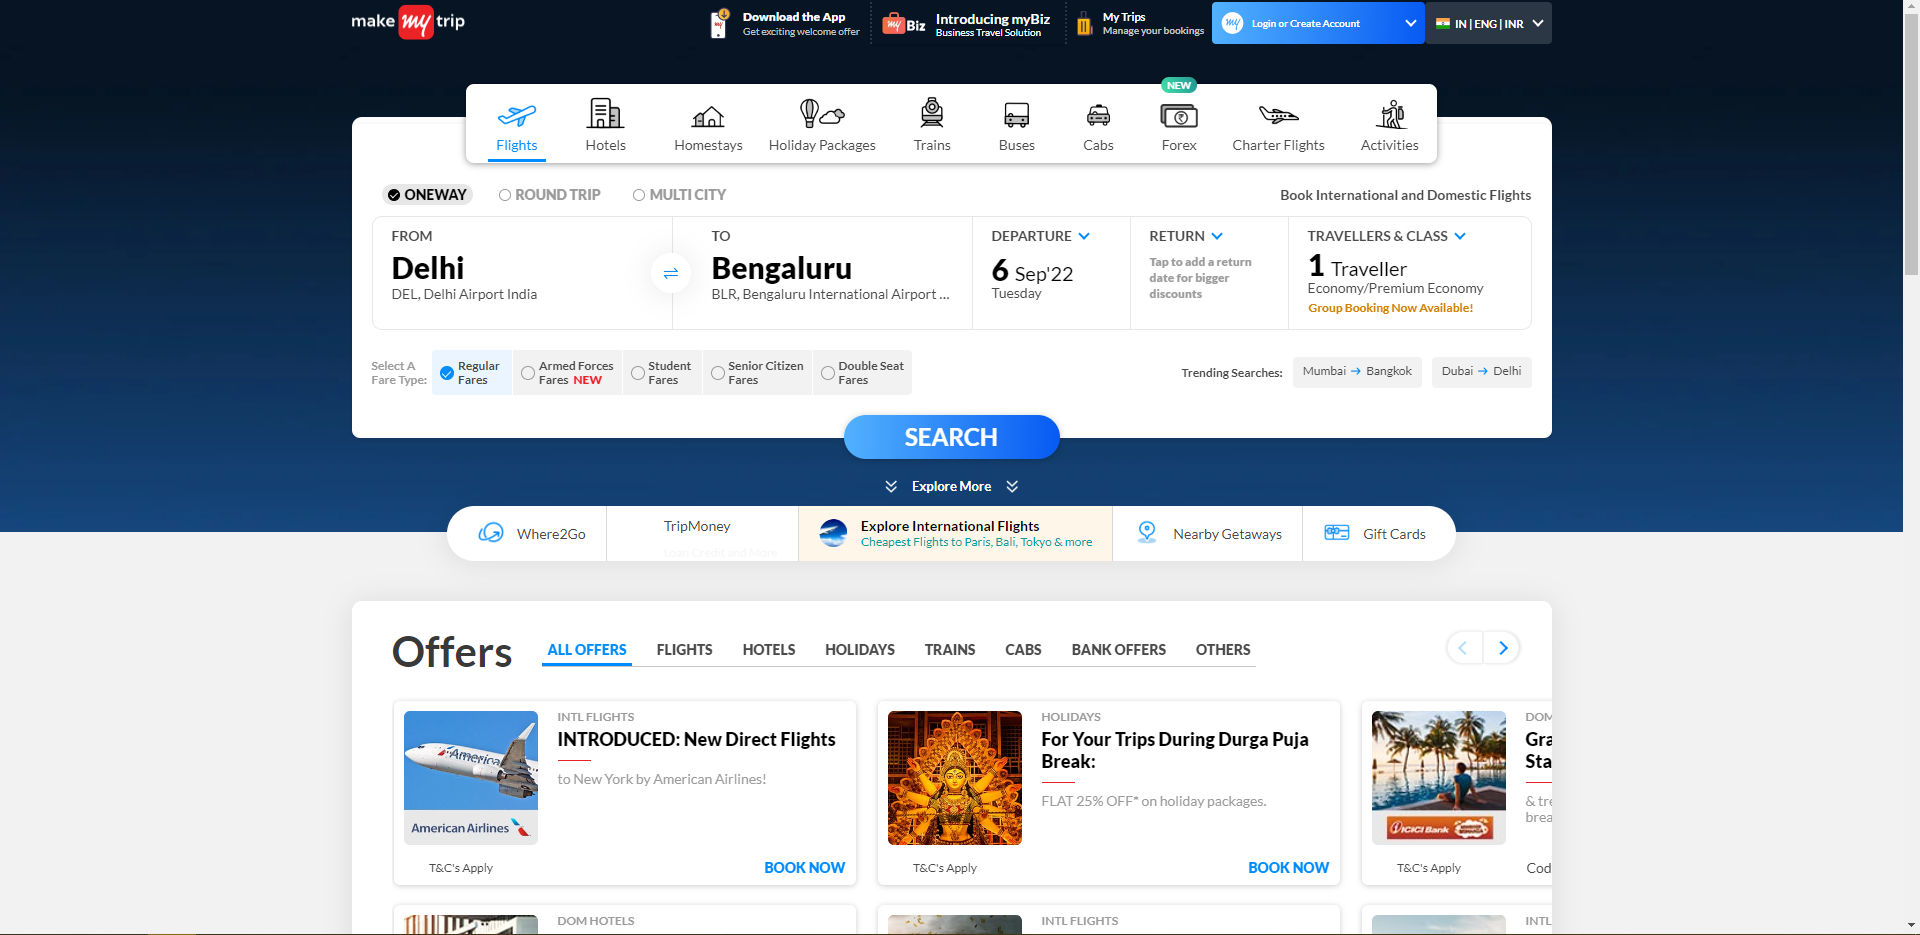Click BOOK NOW on the American Airlines offer
The height and width of the screenshot is (935, 1920).
pos(804,867)
